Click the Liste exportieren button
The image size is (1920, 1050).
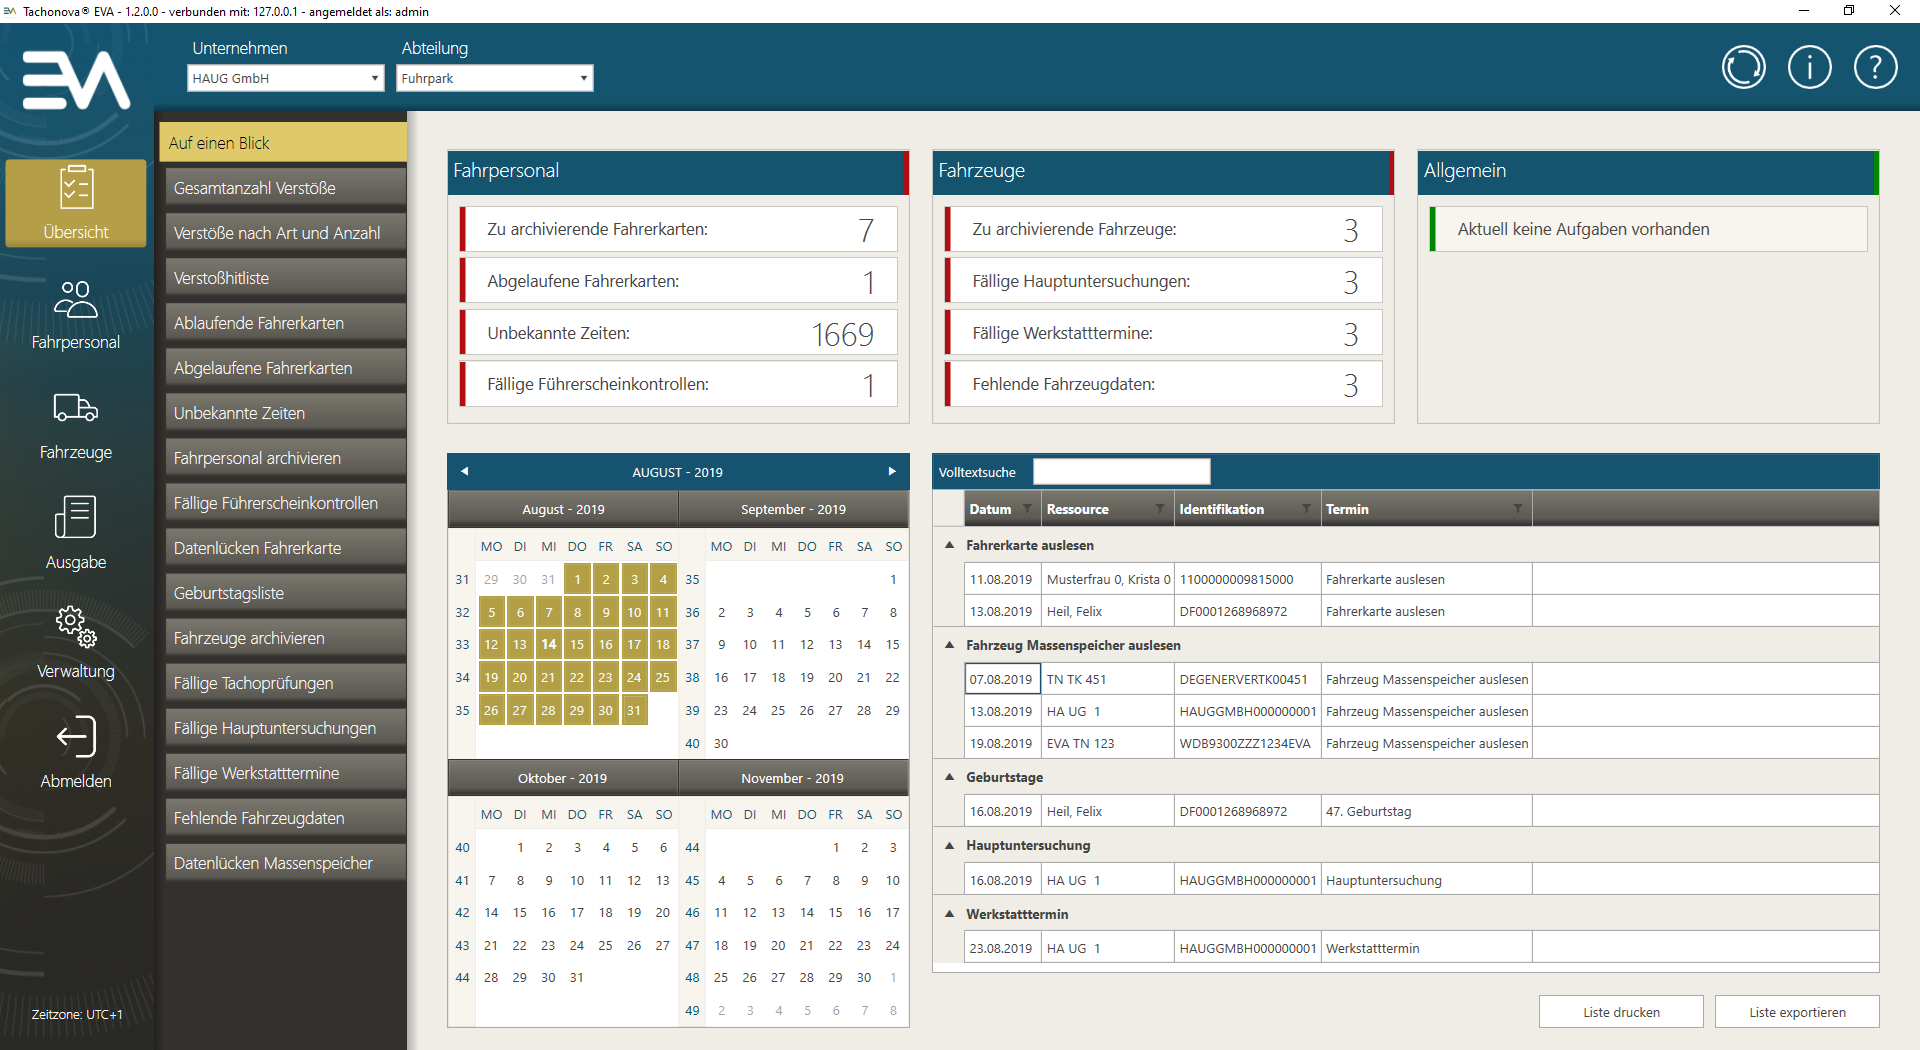point(1796,1012)
